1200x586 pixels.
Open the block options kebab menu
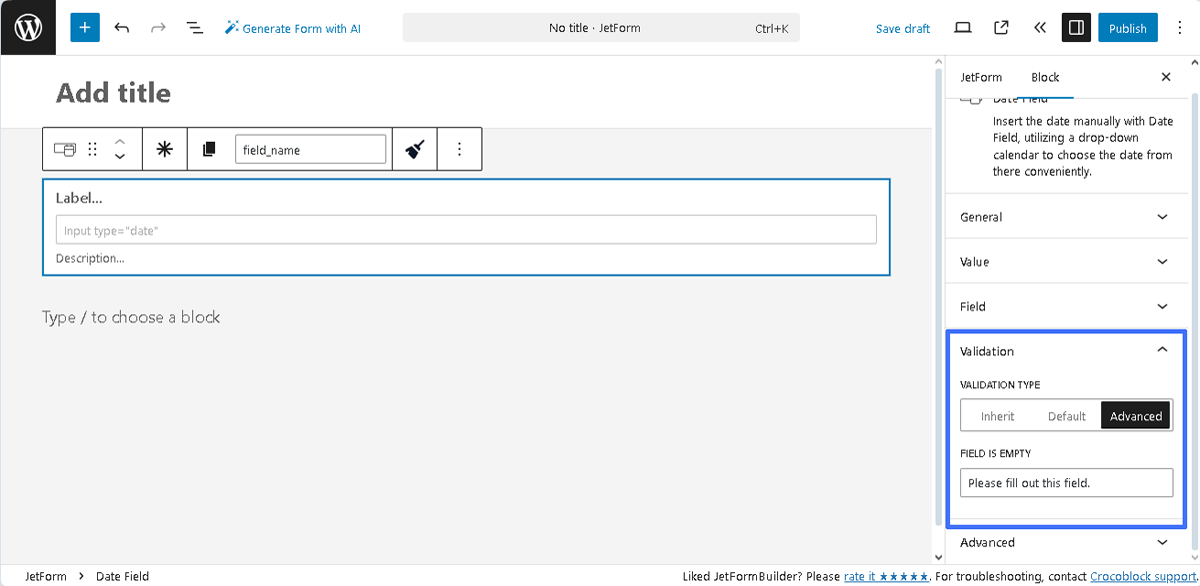pyautogui.click(x=459, y=148)
